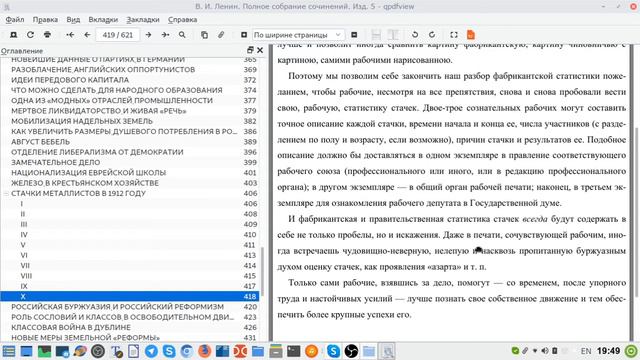Open the Справка menu
Viewport: 640px width, 360px height.
click(x=182, y=20)
